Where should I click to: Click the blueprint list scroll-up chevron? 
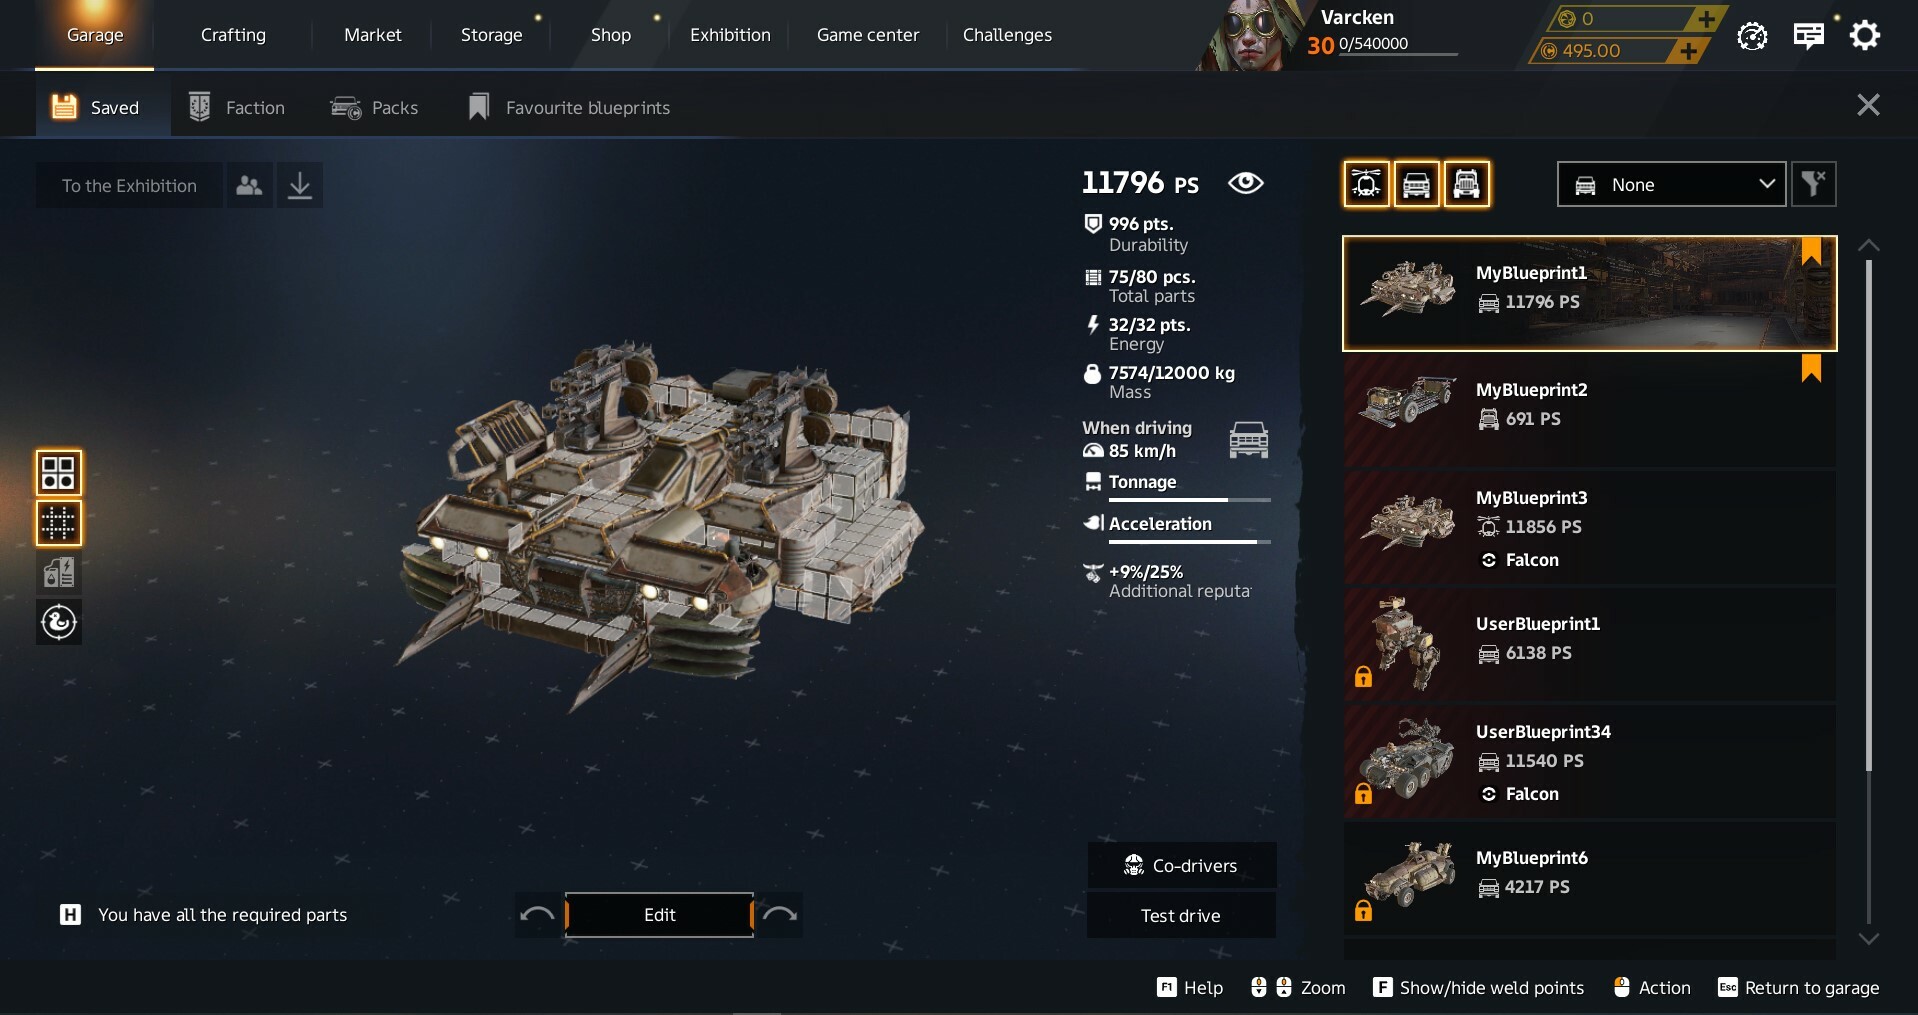tap(1868, 245)
